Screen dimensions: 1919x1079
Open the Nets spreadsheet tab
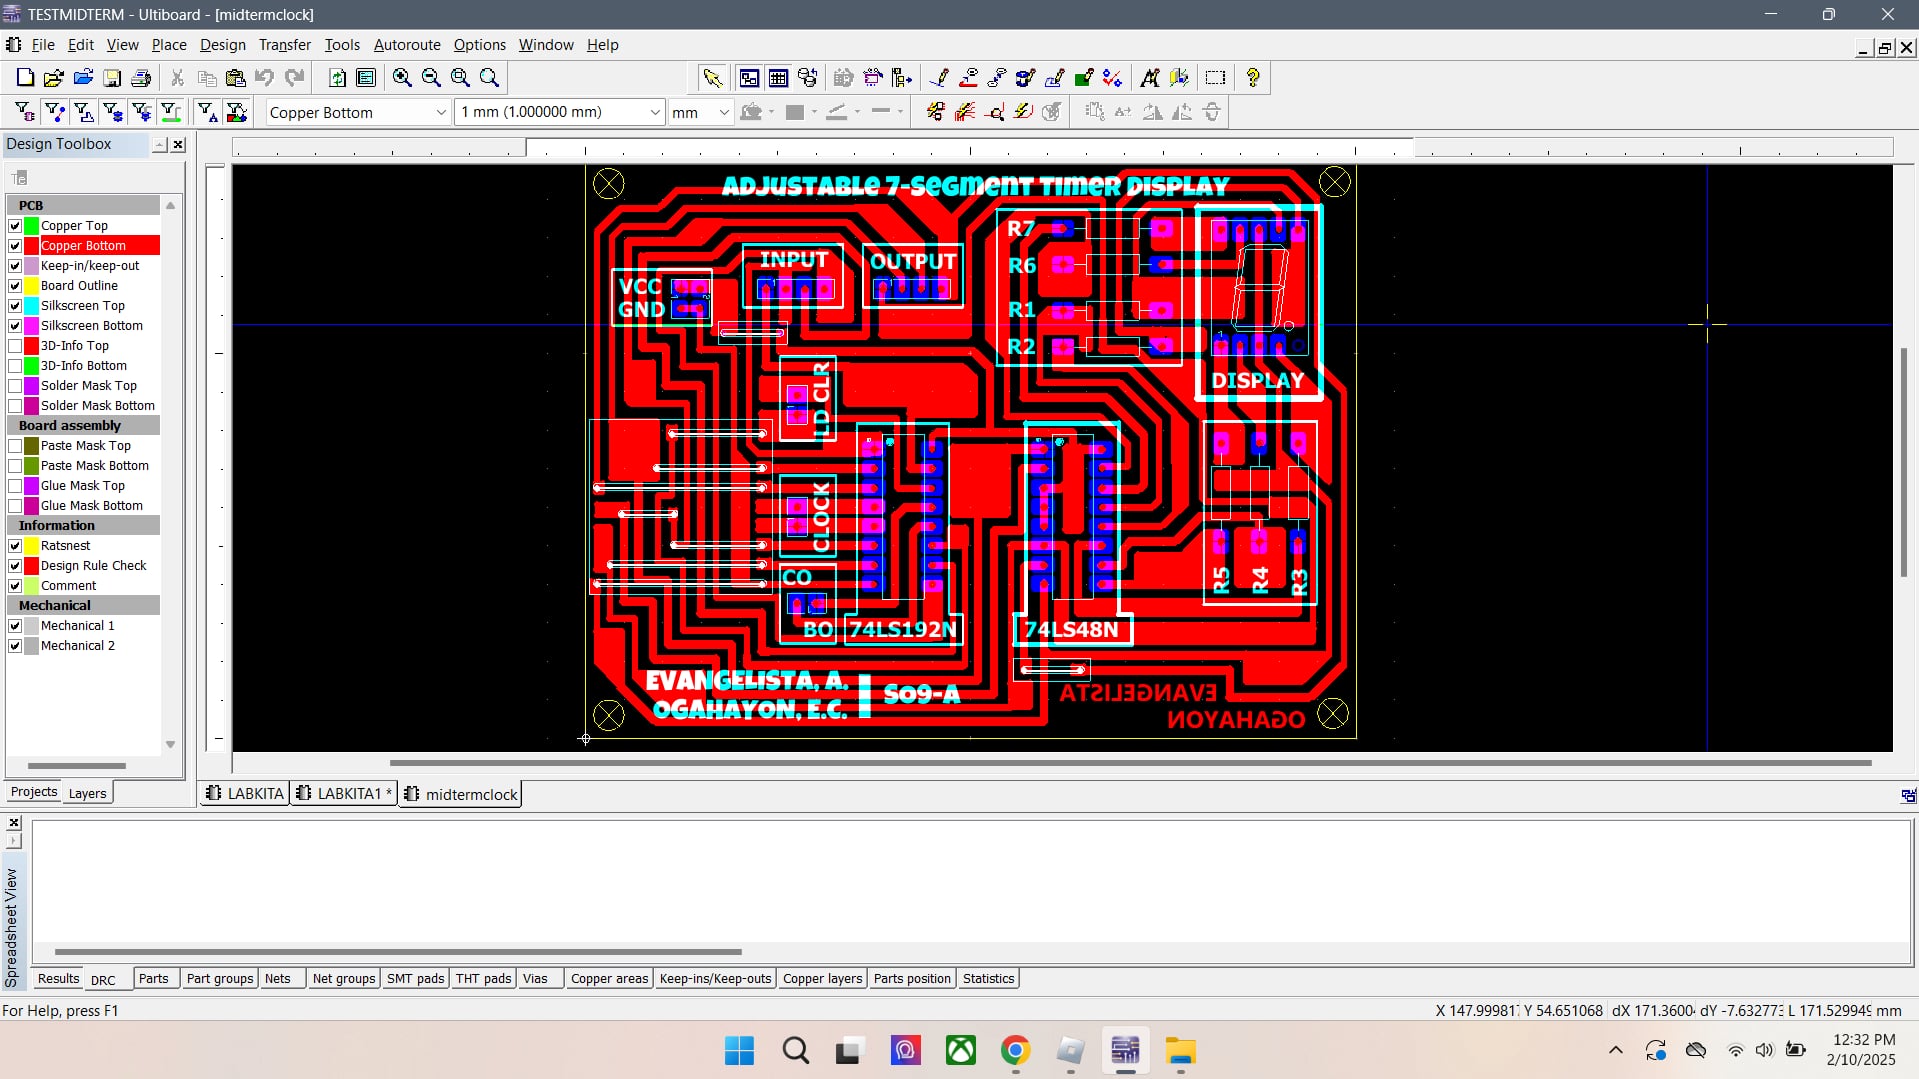(278, 979)
